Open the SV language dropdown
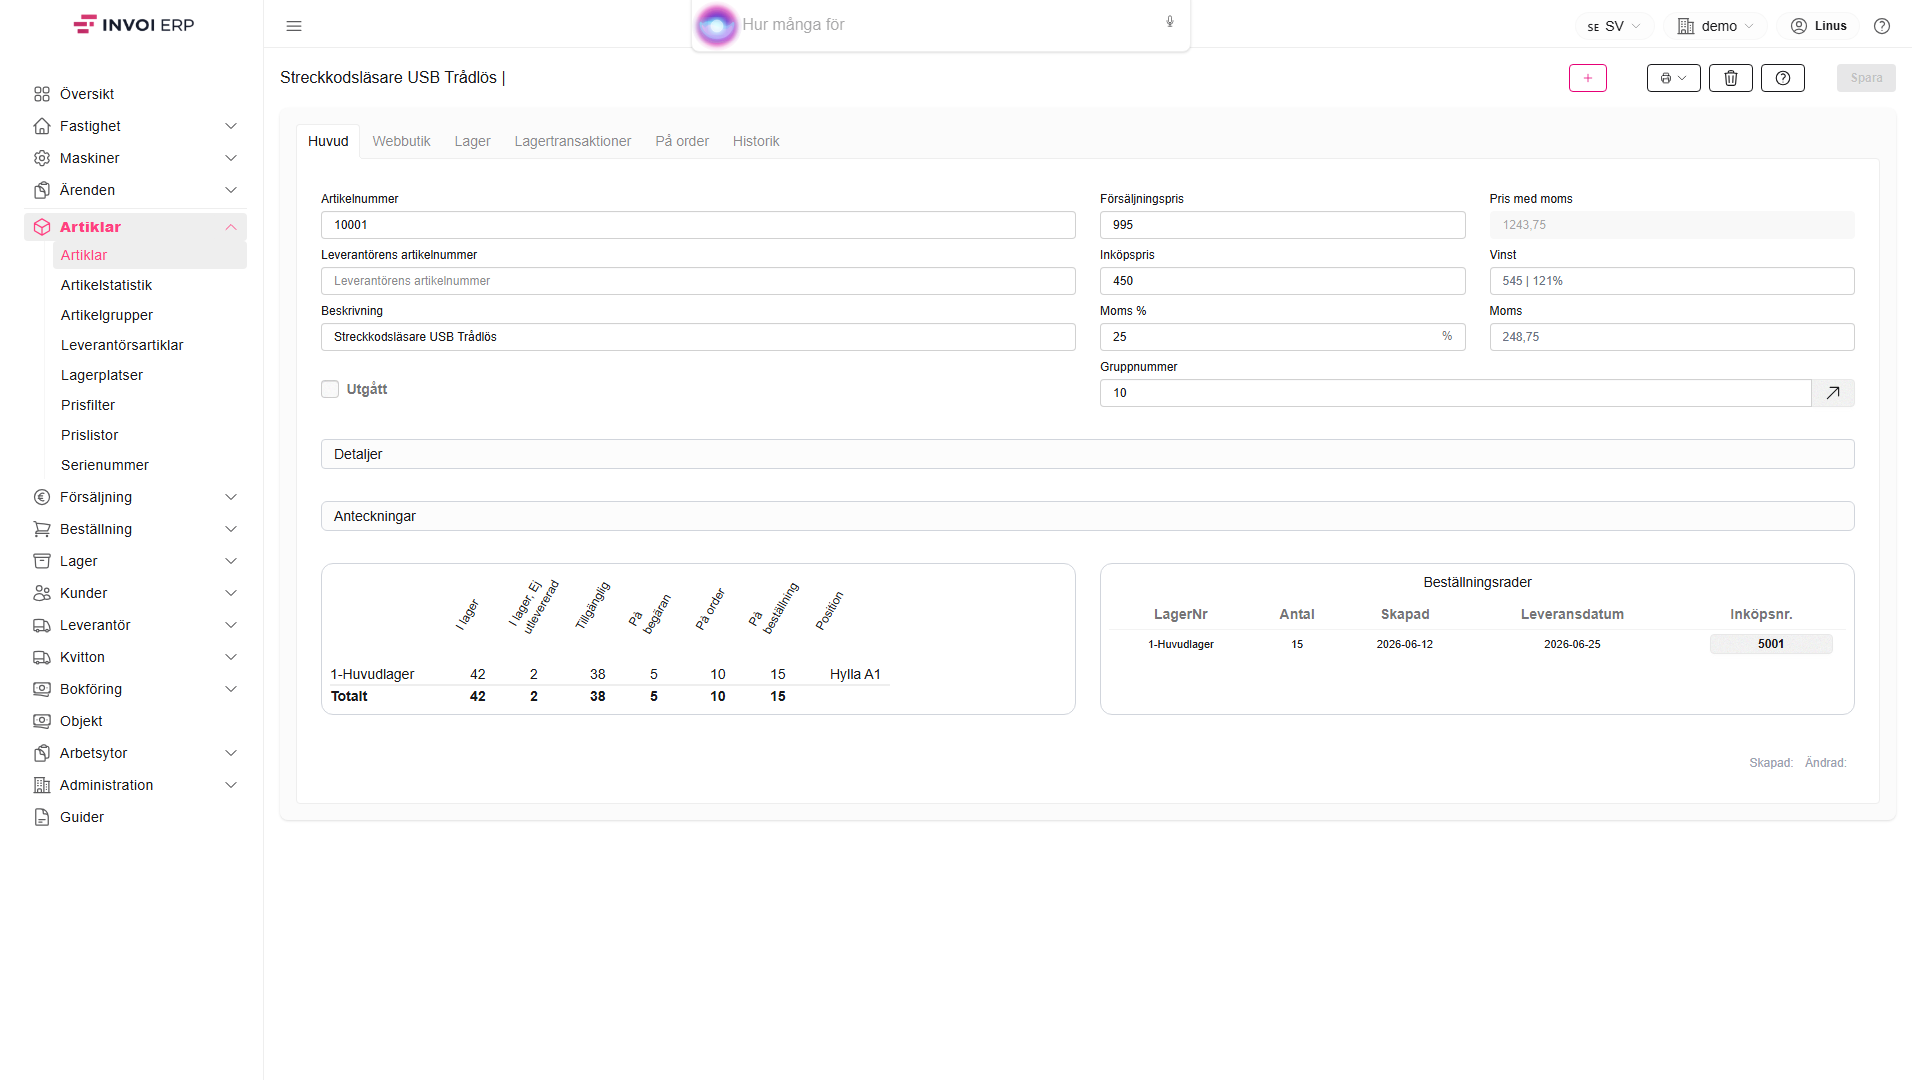1920x1080 pixels. point(1614,26)
